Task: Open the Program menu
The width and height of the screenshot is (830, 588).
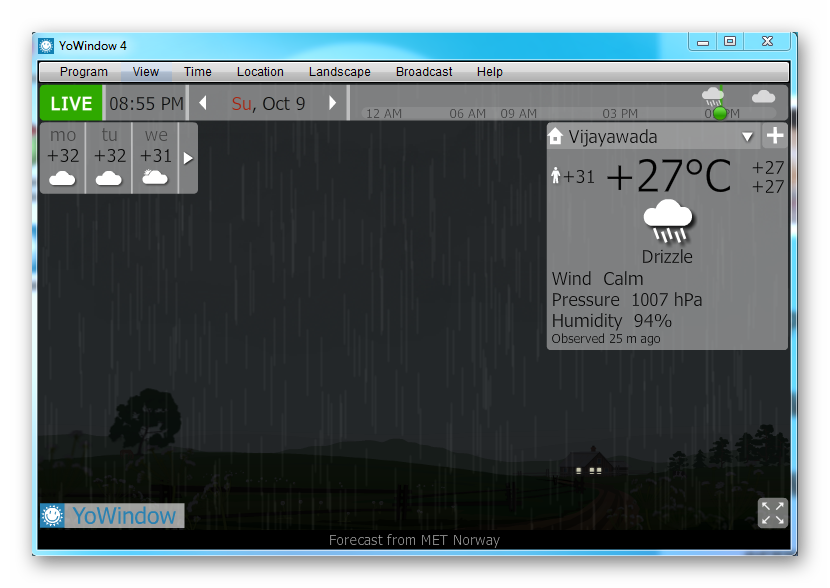Action: [x=84, y=71]
